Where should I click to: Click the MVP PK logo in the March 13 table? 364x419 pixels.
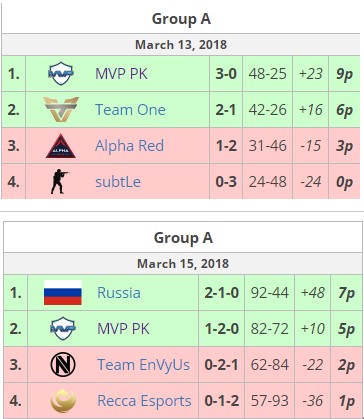pos(61,74)
